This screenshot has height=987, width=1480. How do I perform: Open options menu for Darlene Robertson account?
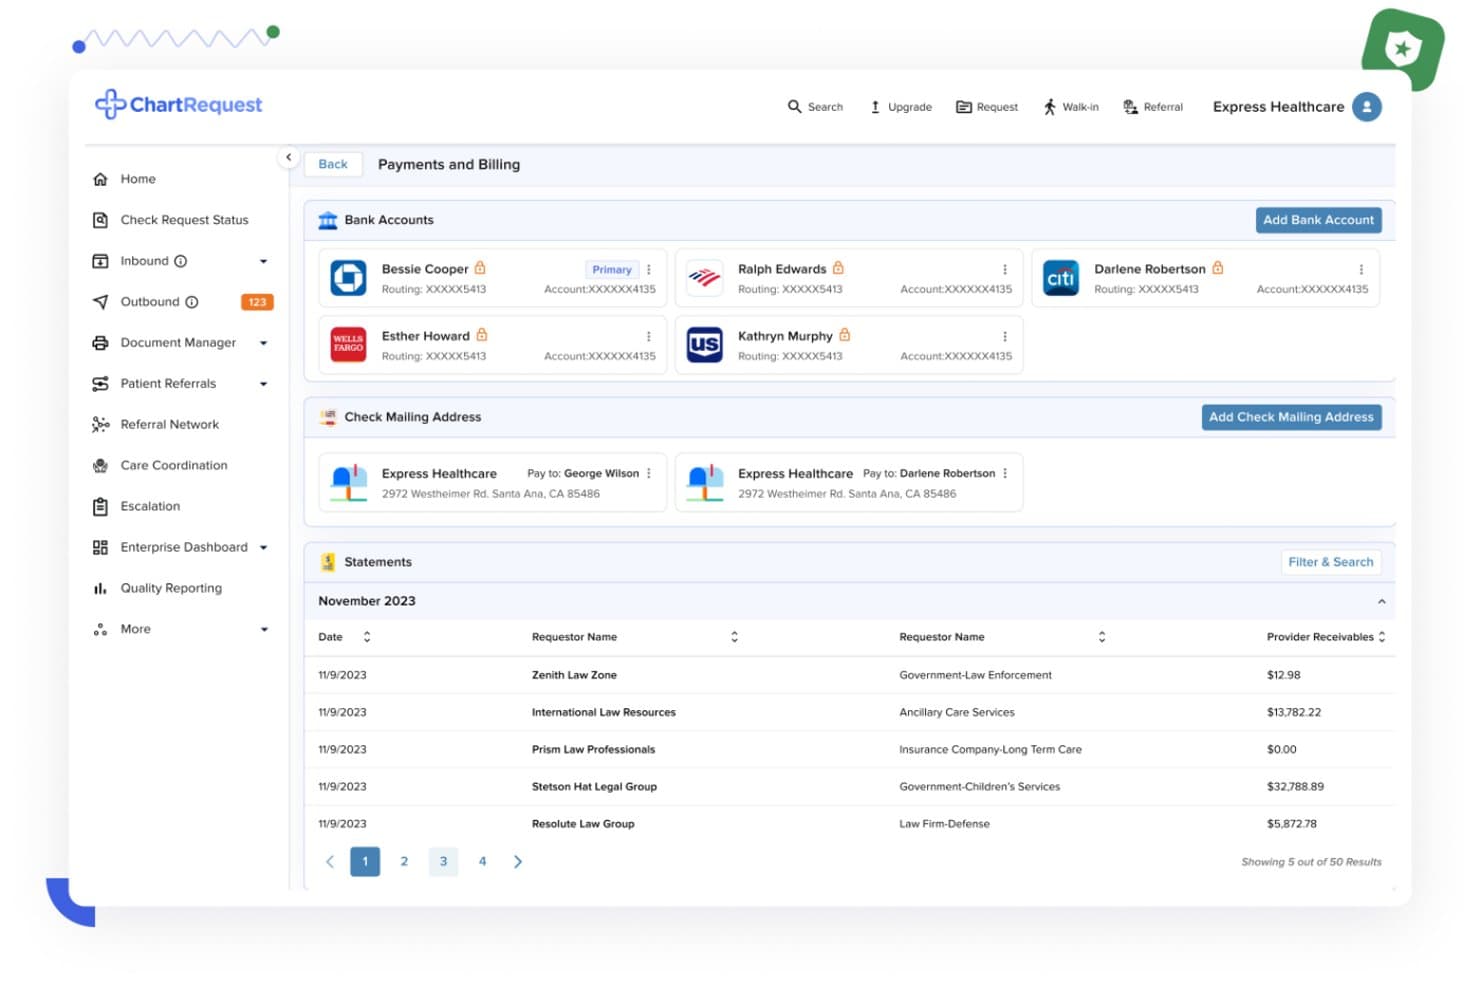pyautogui.click(x=1361, y=270)
